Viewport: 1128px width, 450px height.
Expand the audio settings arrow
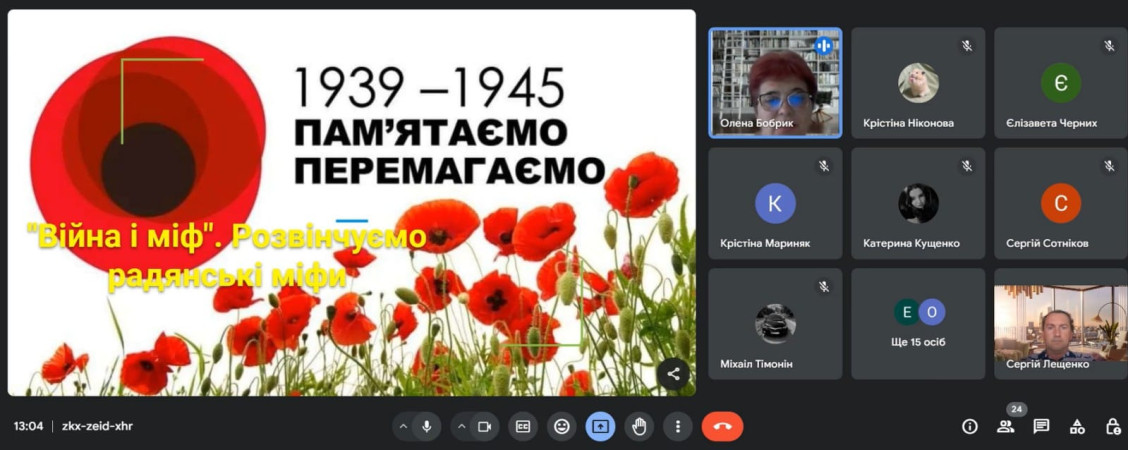(x=404, y=426)
